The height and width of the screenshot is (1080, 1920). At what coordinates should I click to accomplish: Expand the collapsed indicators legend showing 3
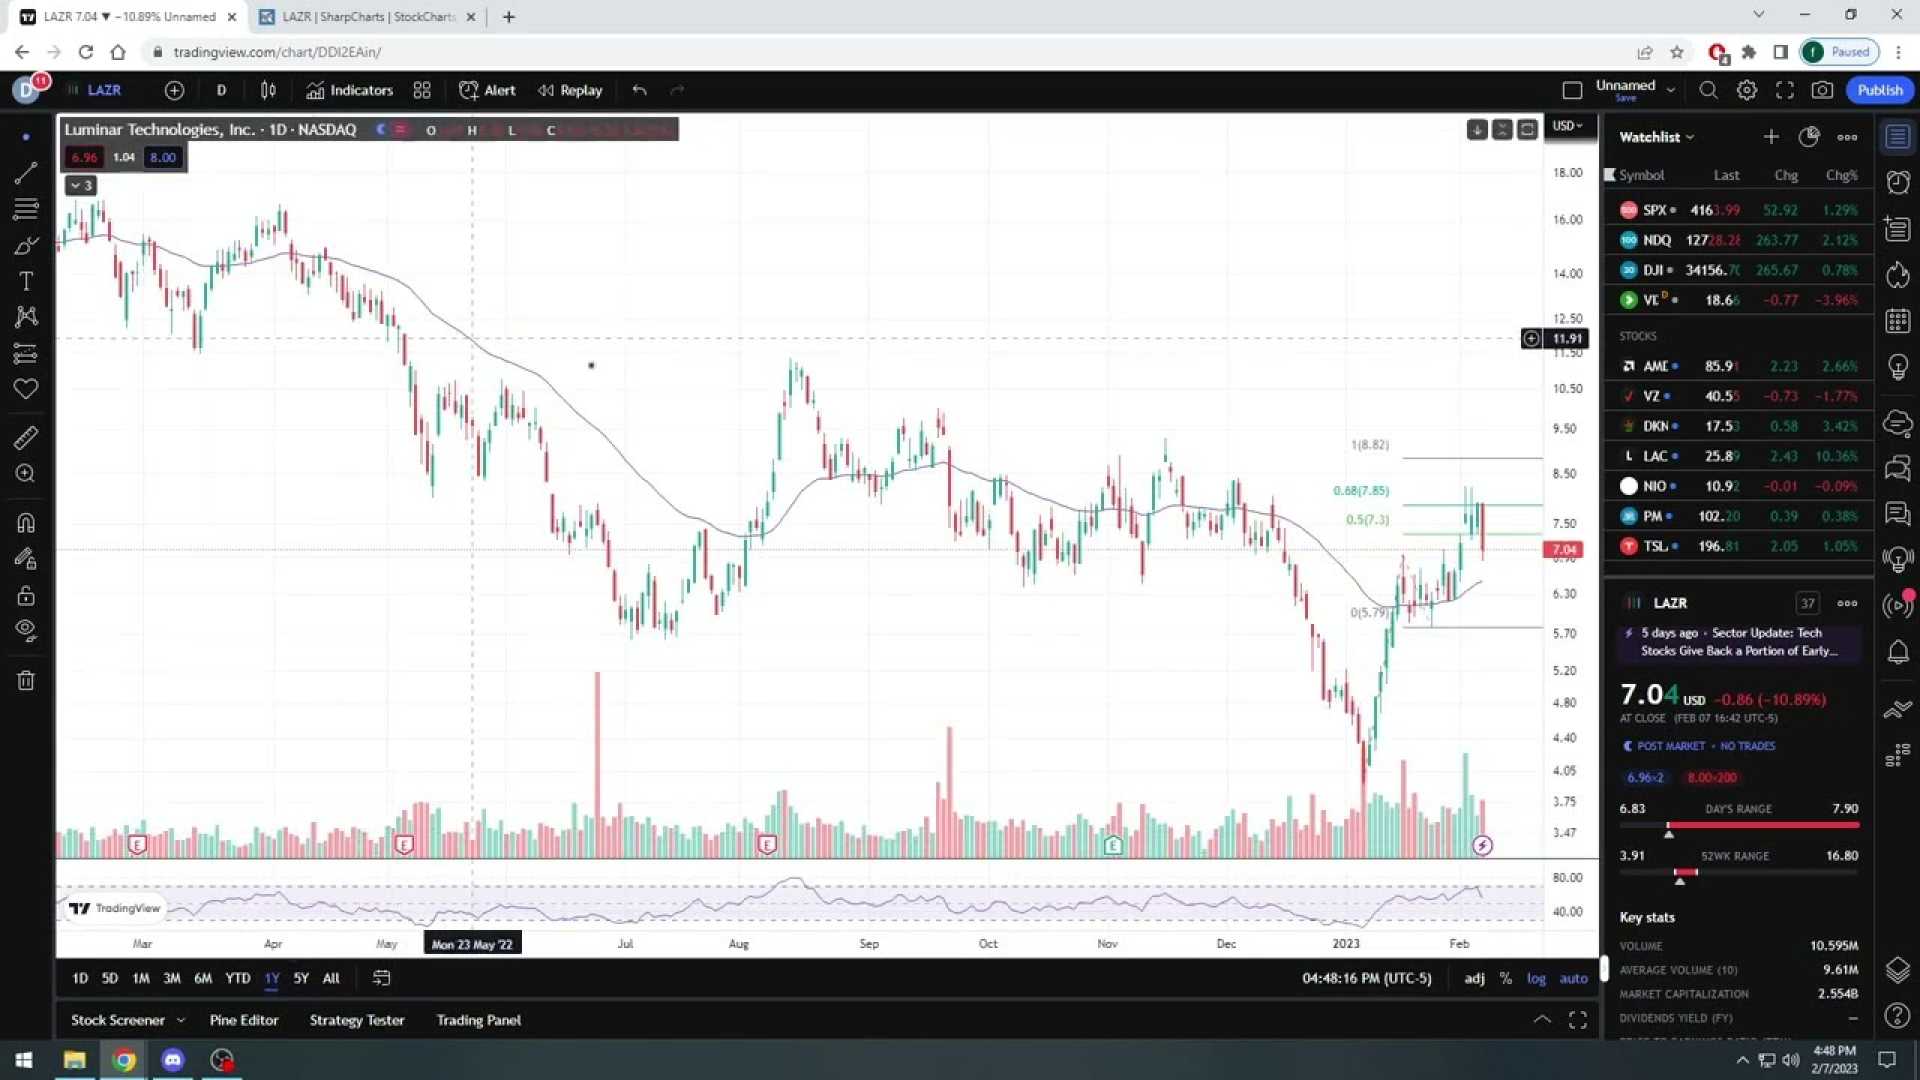click(81, 186)
